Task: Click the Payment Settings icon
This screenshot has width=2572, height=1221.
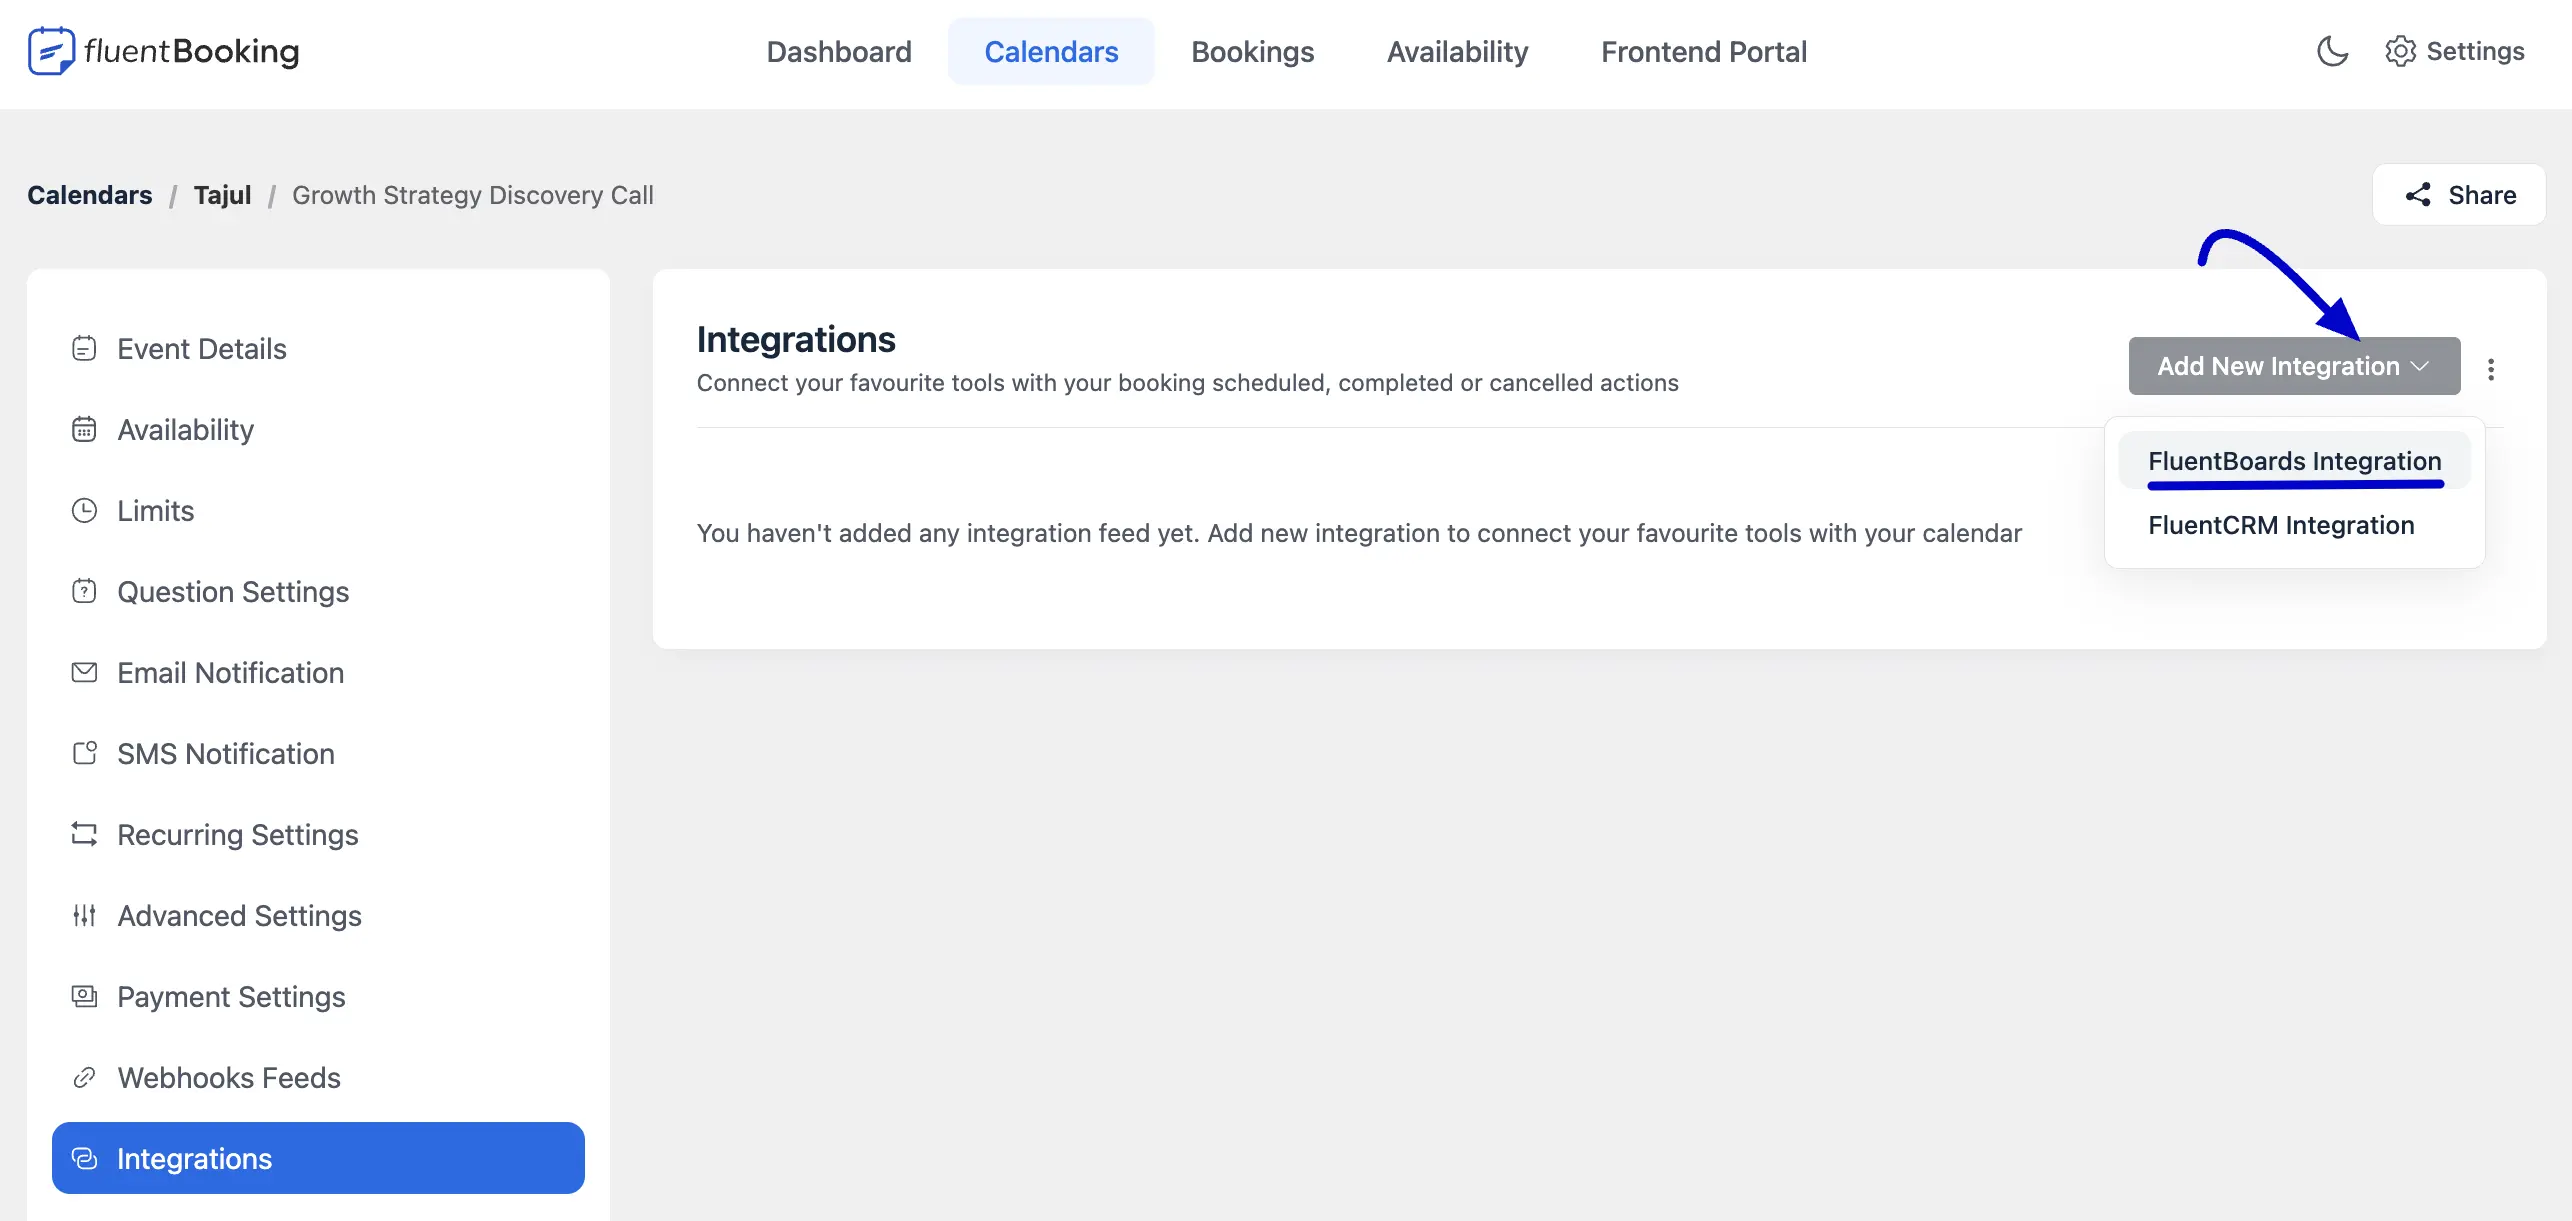Action: (84, 996)
